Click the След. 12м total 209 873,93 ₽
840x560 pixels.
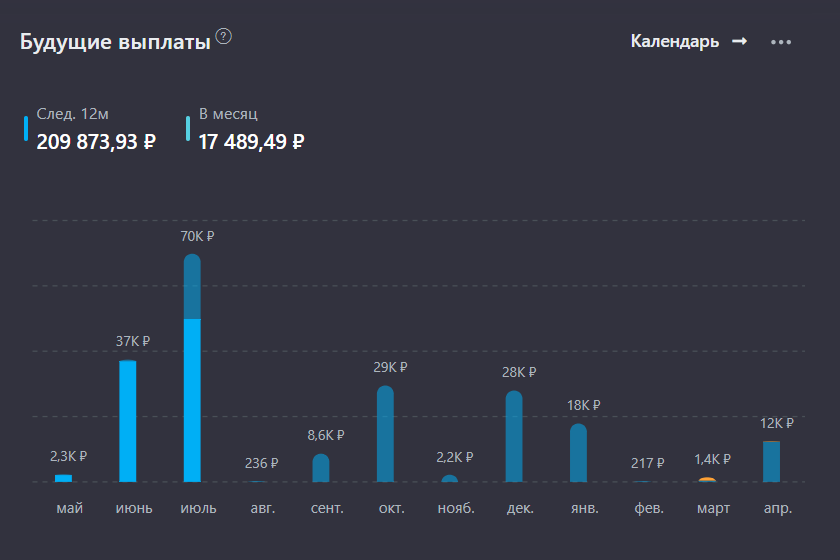click(96, 142)
